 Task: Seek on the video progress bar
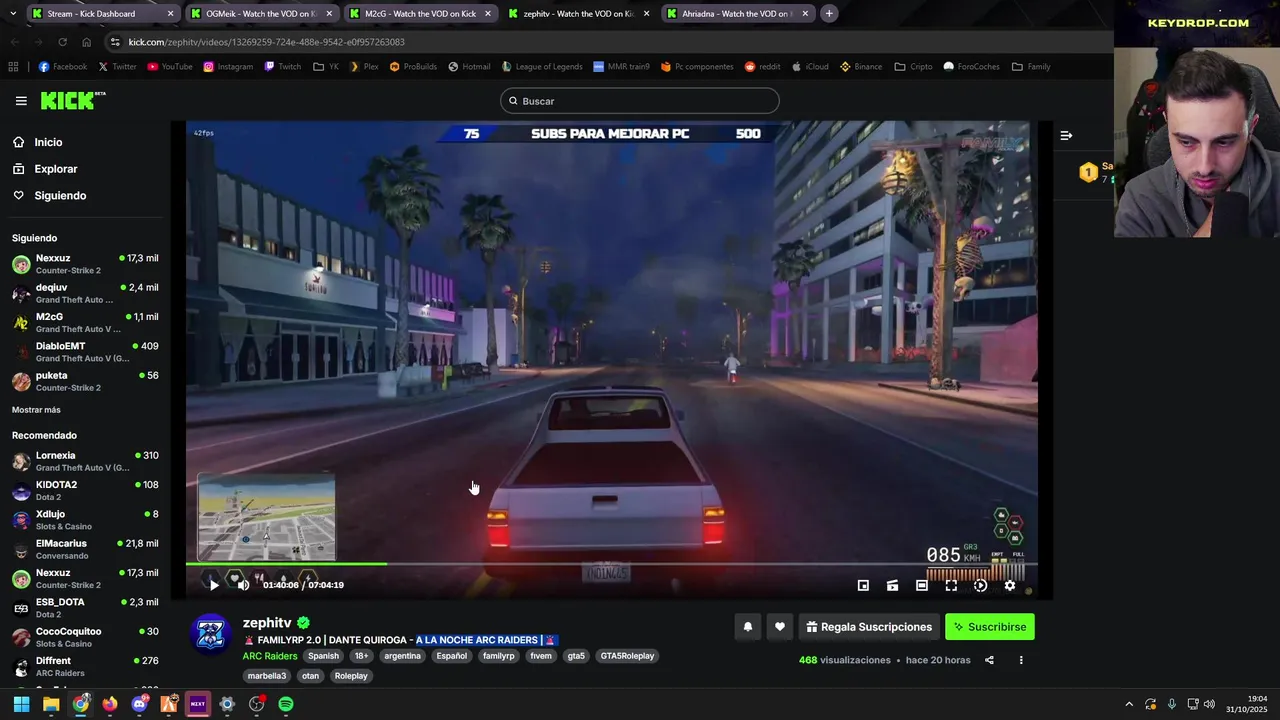[x=611, y=564]
